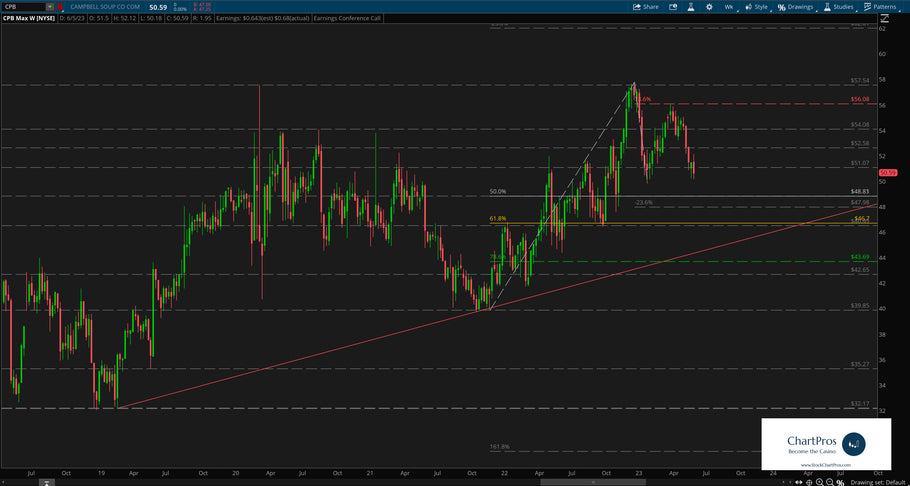The height and width of the screenshot is (486, 910).
Task: Click the last price 50.59 in header
Action: [158, 8]
